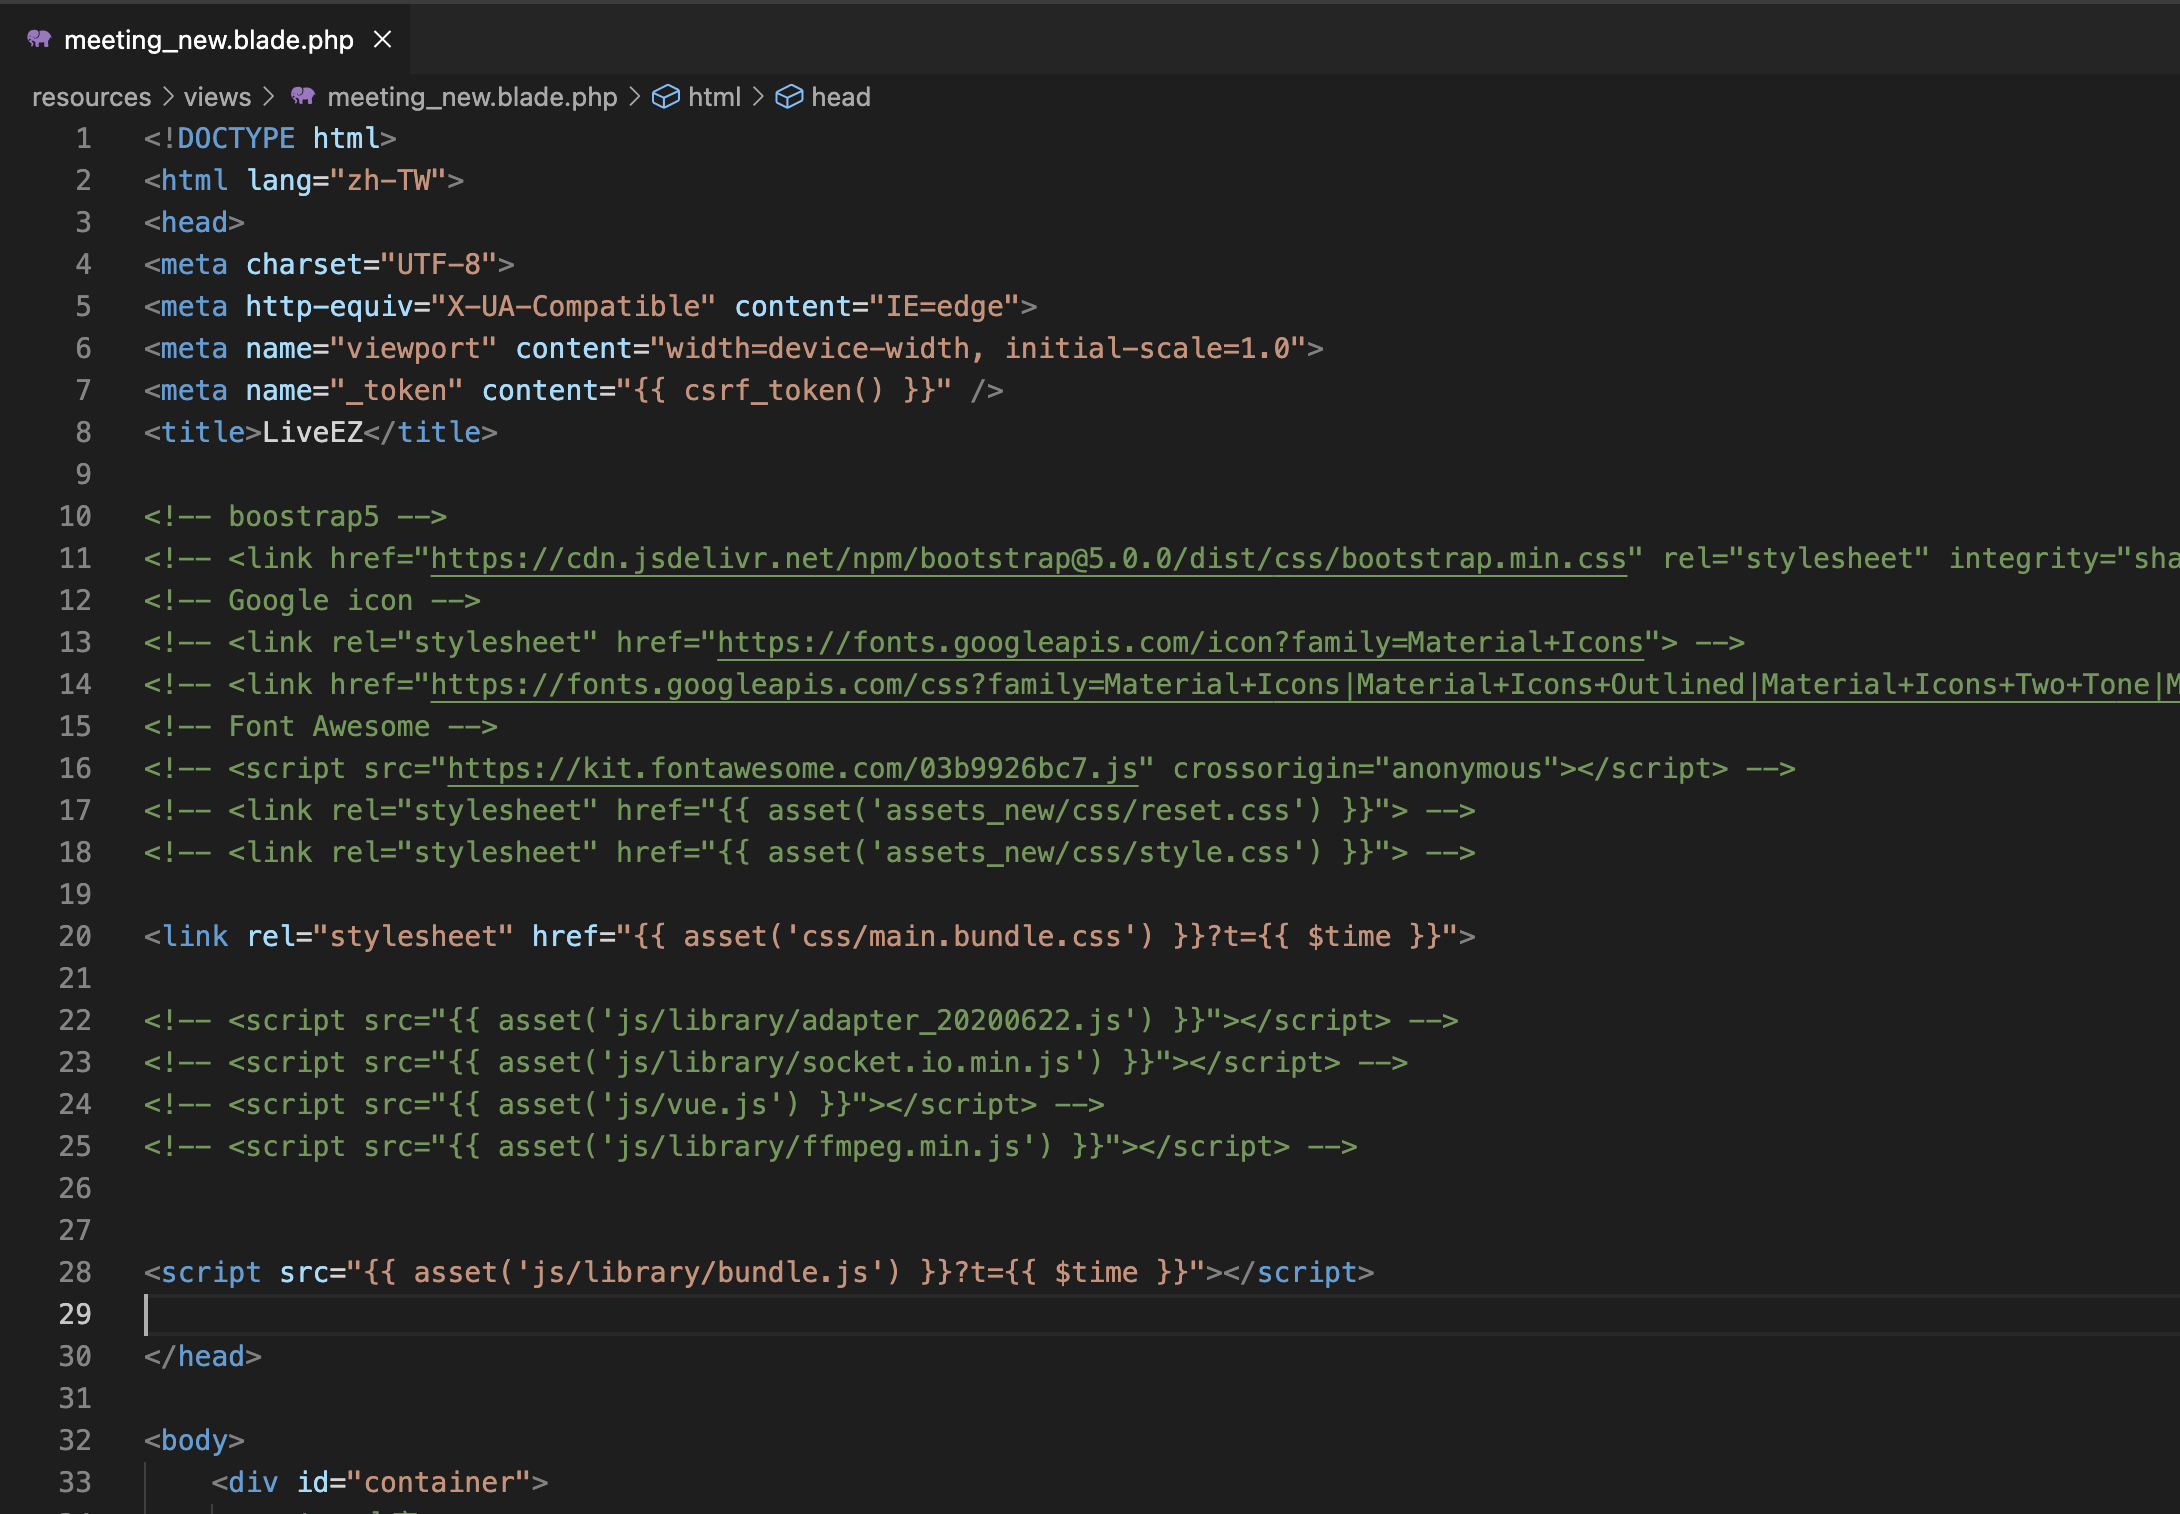Click the Google icon comment
Screen dimensions: 2180x1514
click(312, 600)
